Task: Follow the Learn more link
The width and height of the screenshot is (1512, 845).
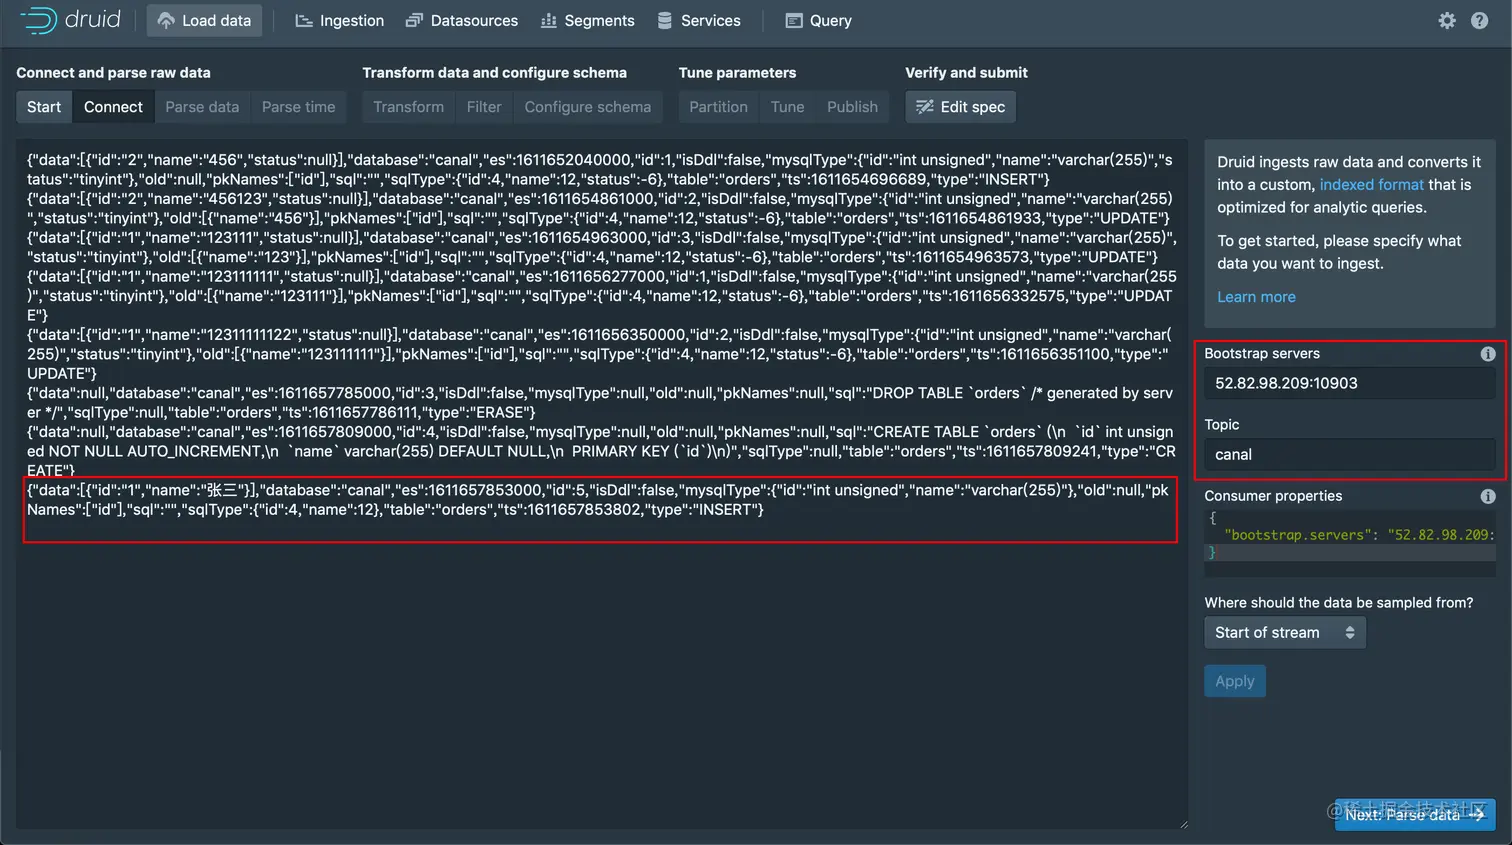Action: 1256,297
